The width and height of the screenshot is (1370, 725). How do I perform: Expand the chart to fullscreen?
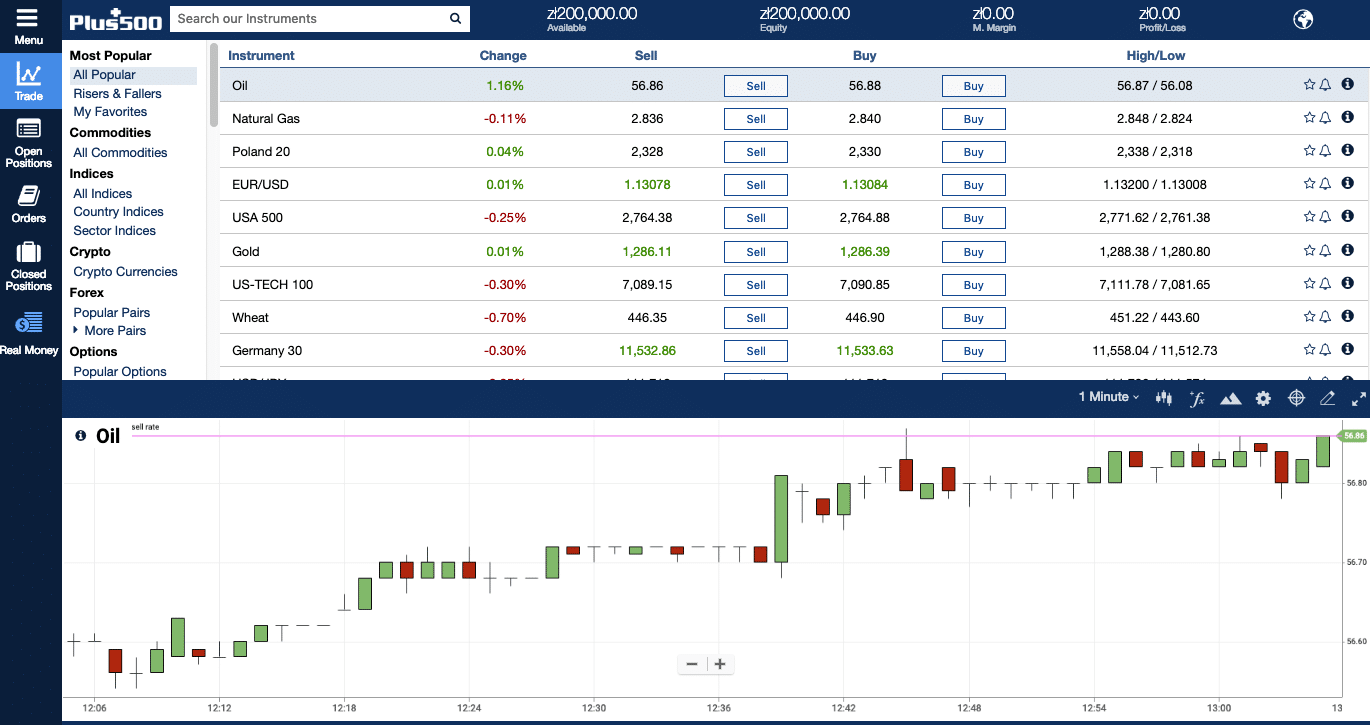point(1358,398)
